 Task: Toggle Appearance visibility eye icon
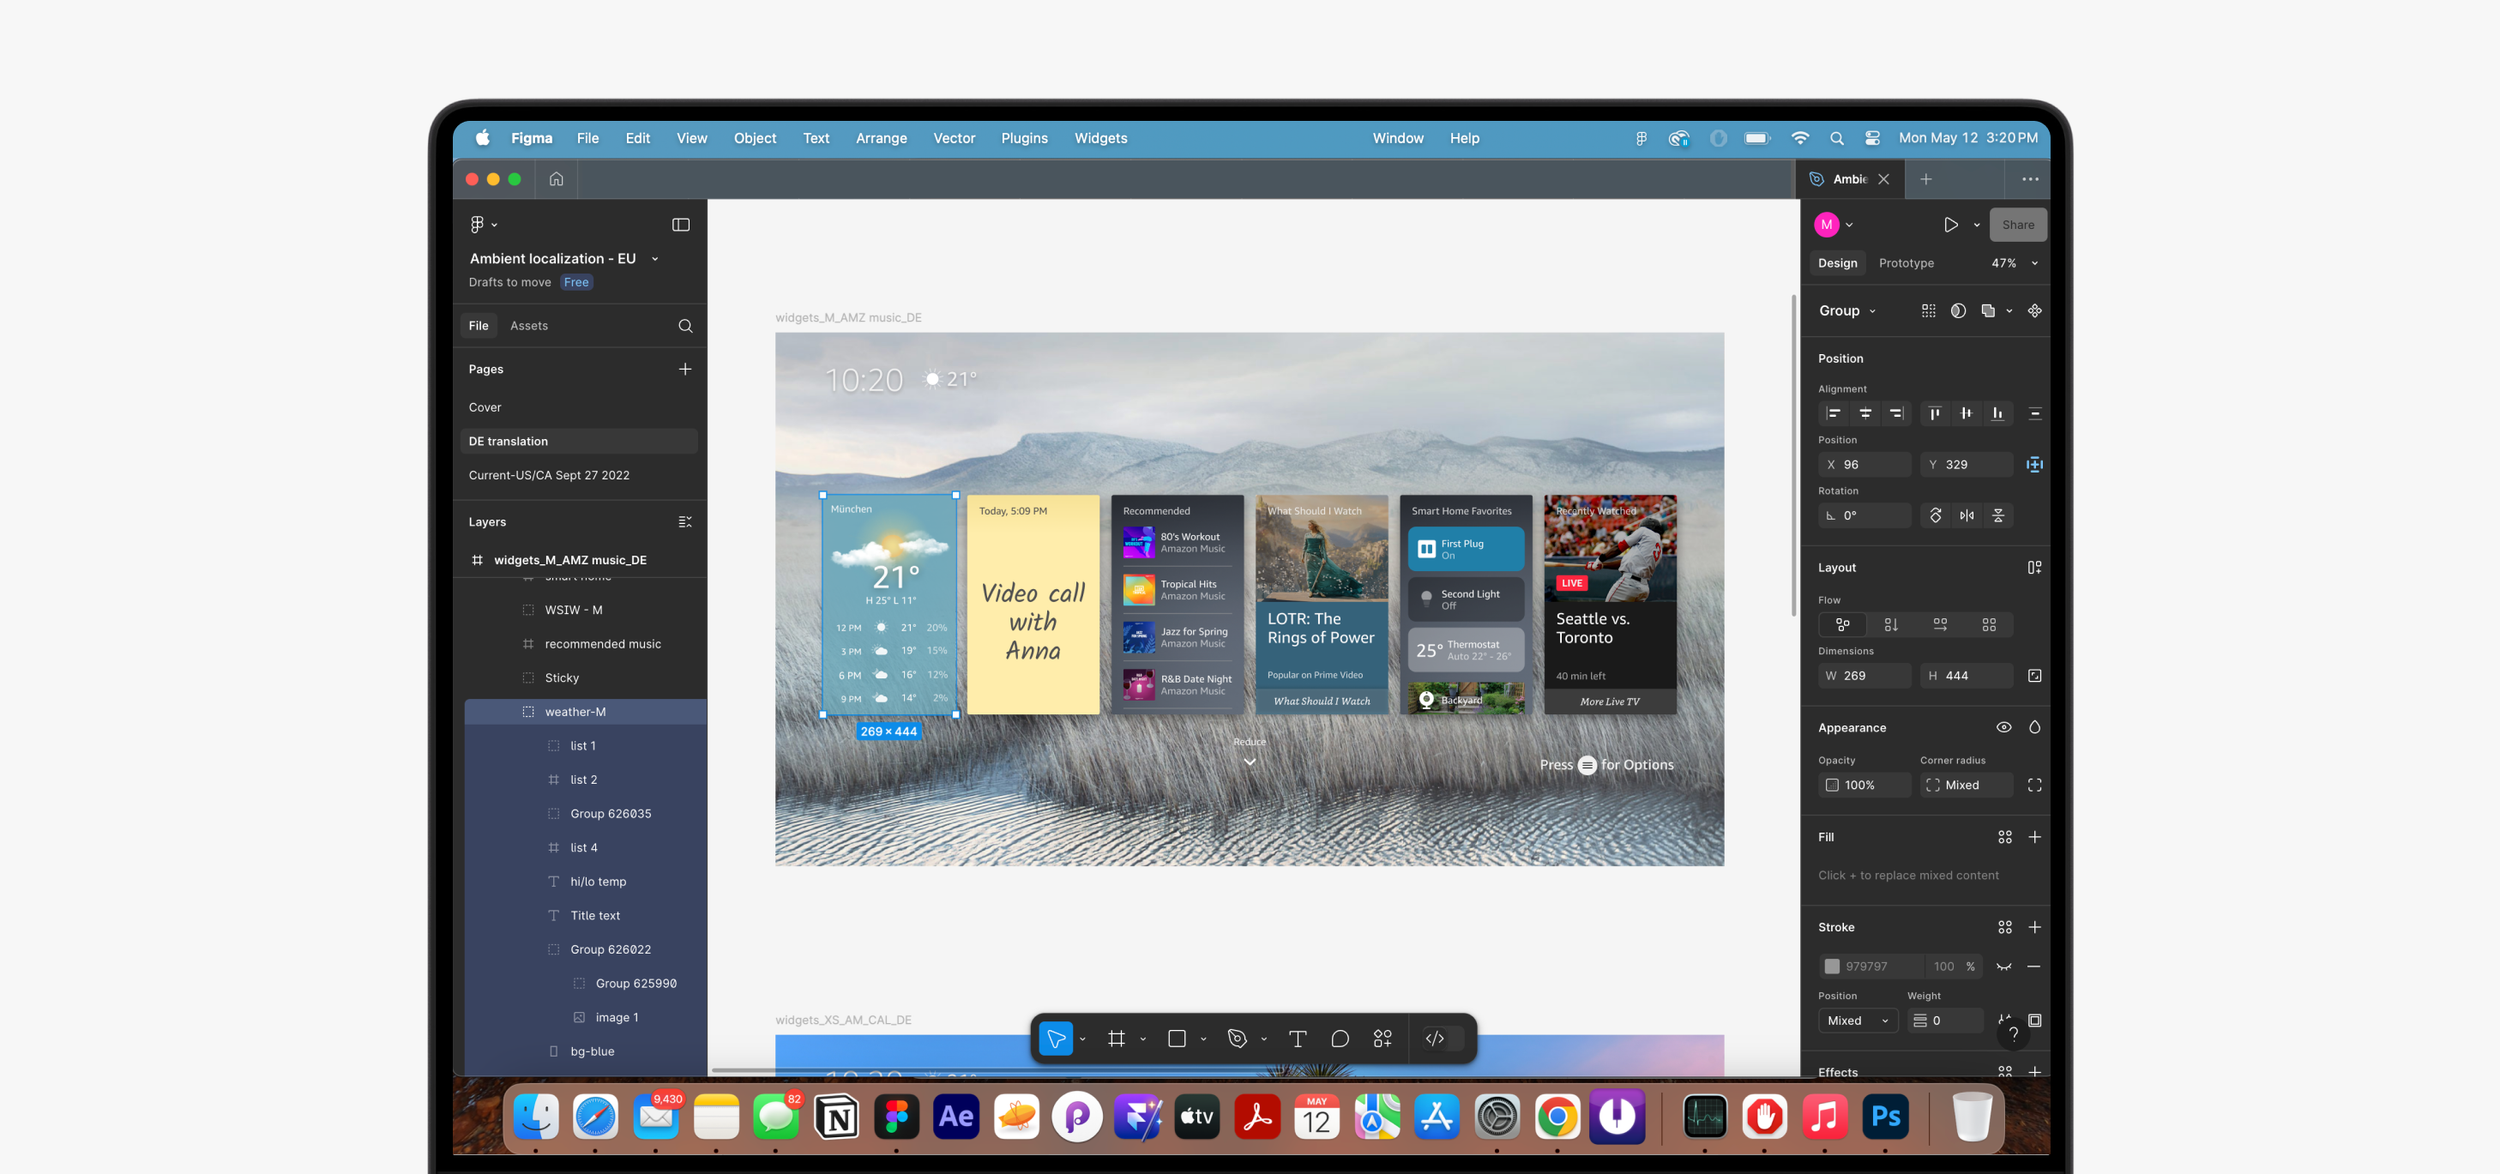(2003, 728)
